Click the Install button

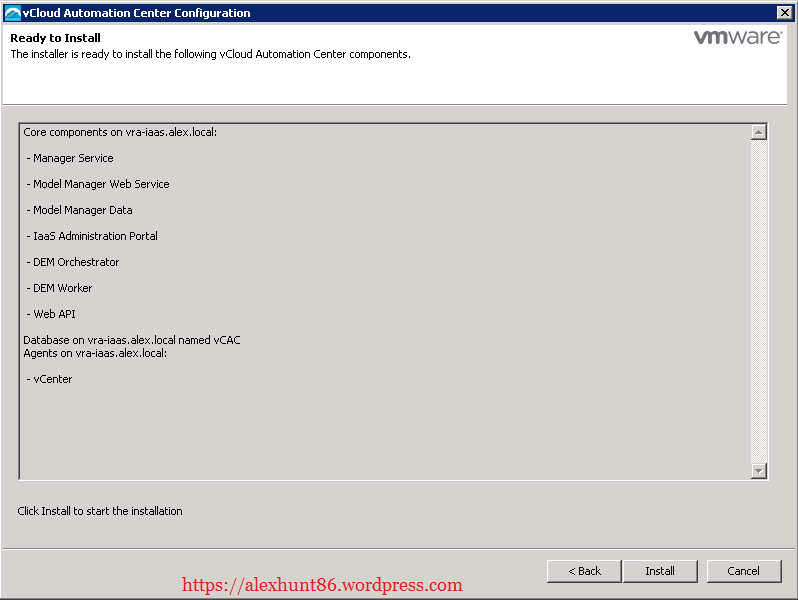click(x=660, y=571)
